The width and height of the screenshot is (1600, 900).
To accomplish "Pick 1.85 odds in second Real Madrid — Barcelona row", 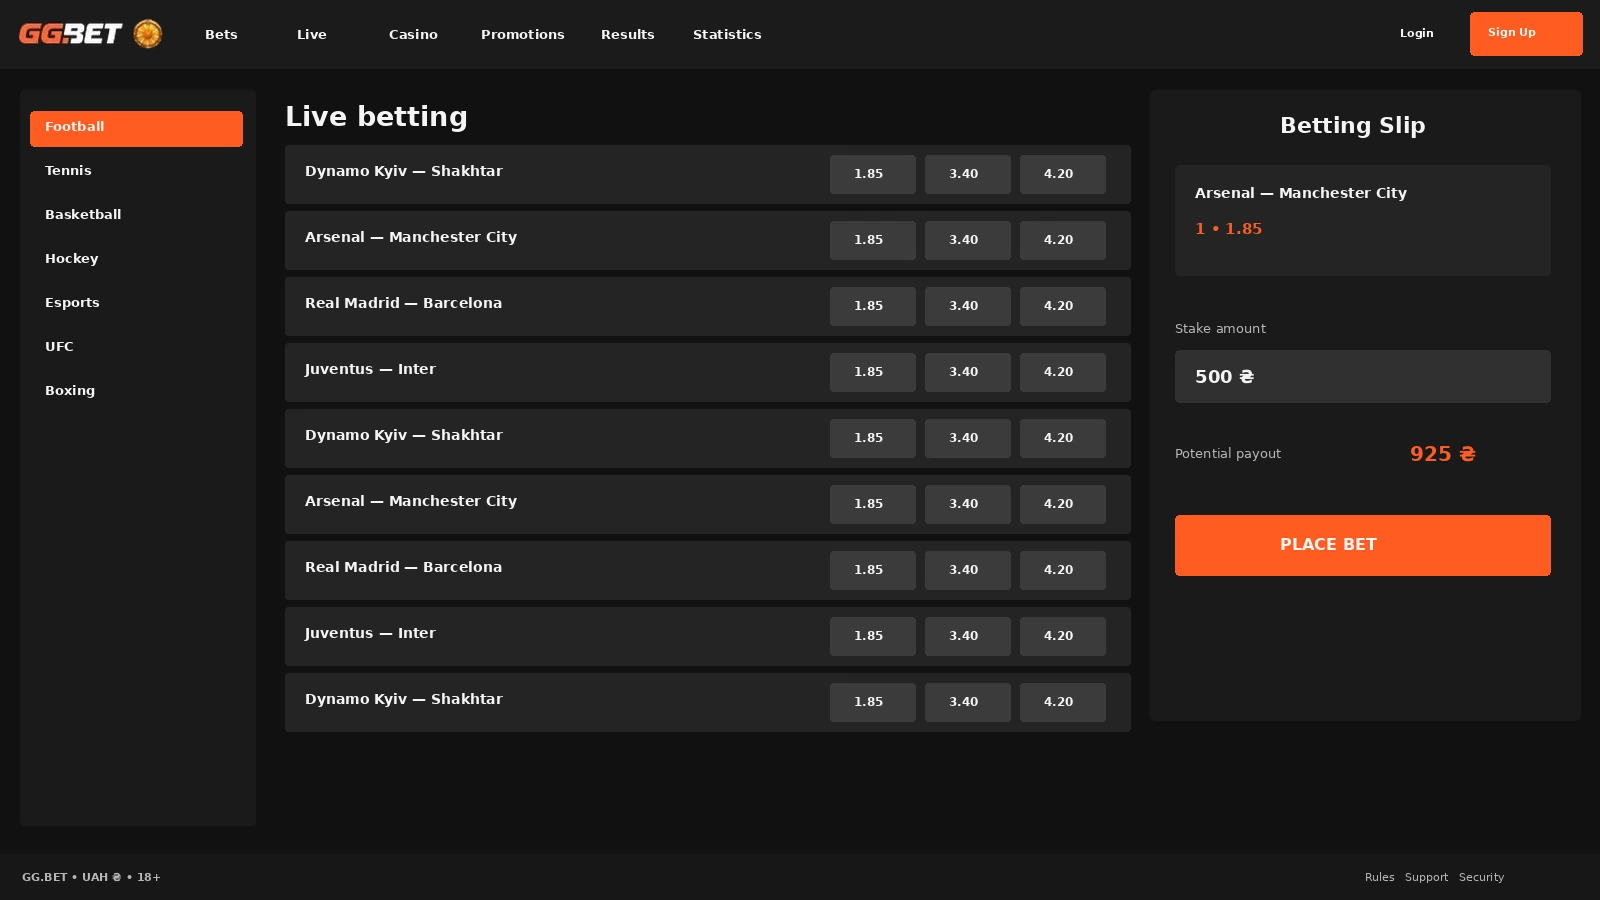I will pyautogui.click(x=873, y=570).
